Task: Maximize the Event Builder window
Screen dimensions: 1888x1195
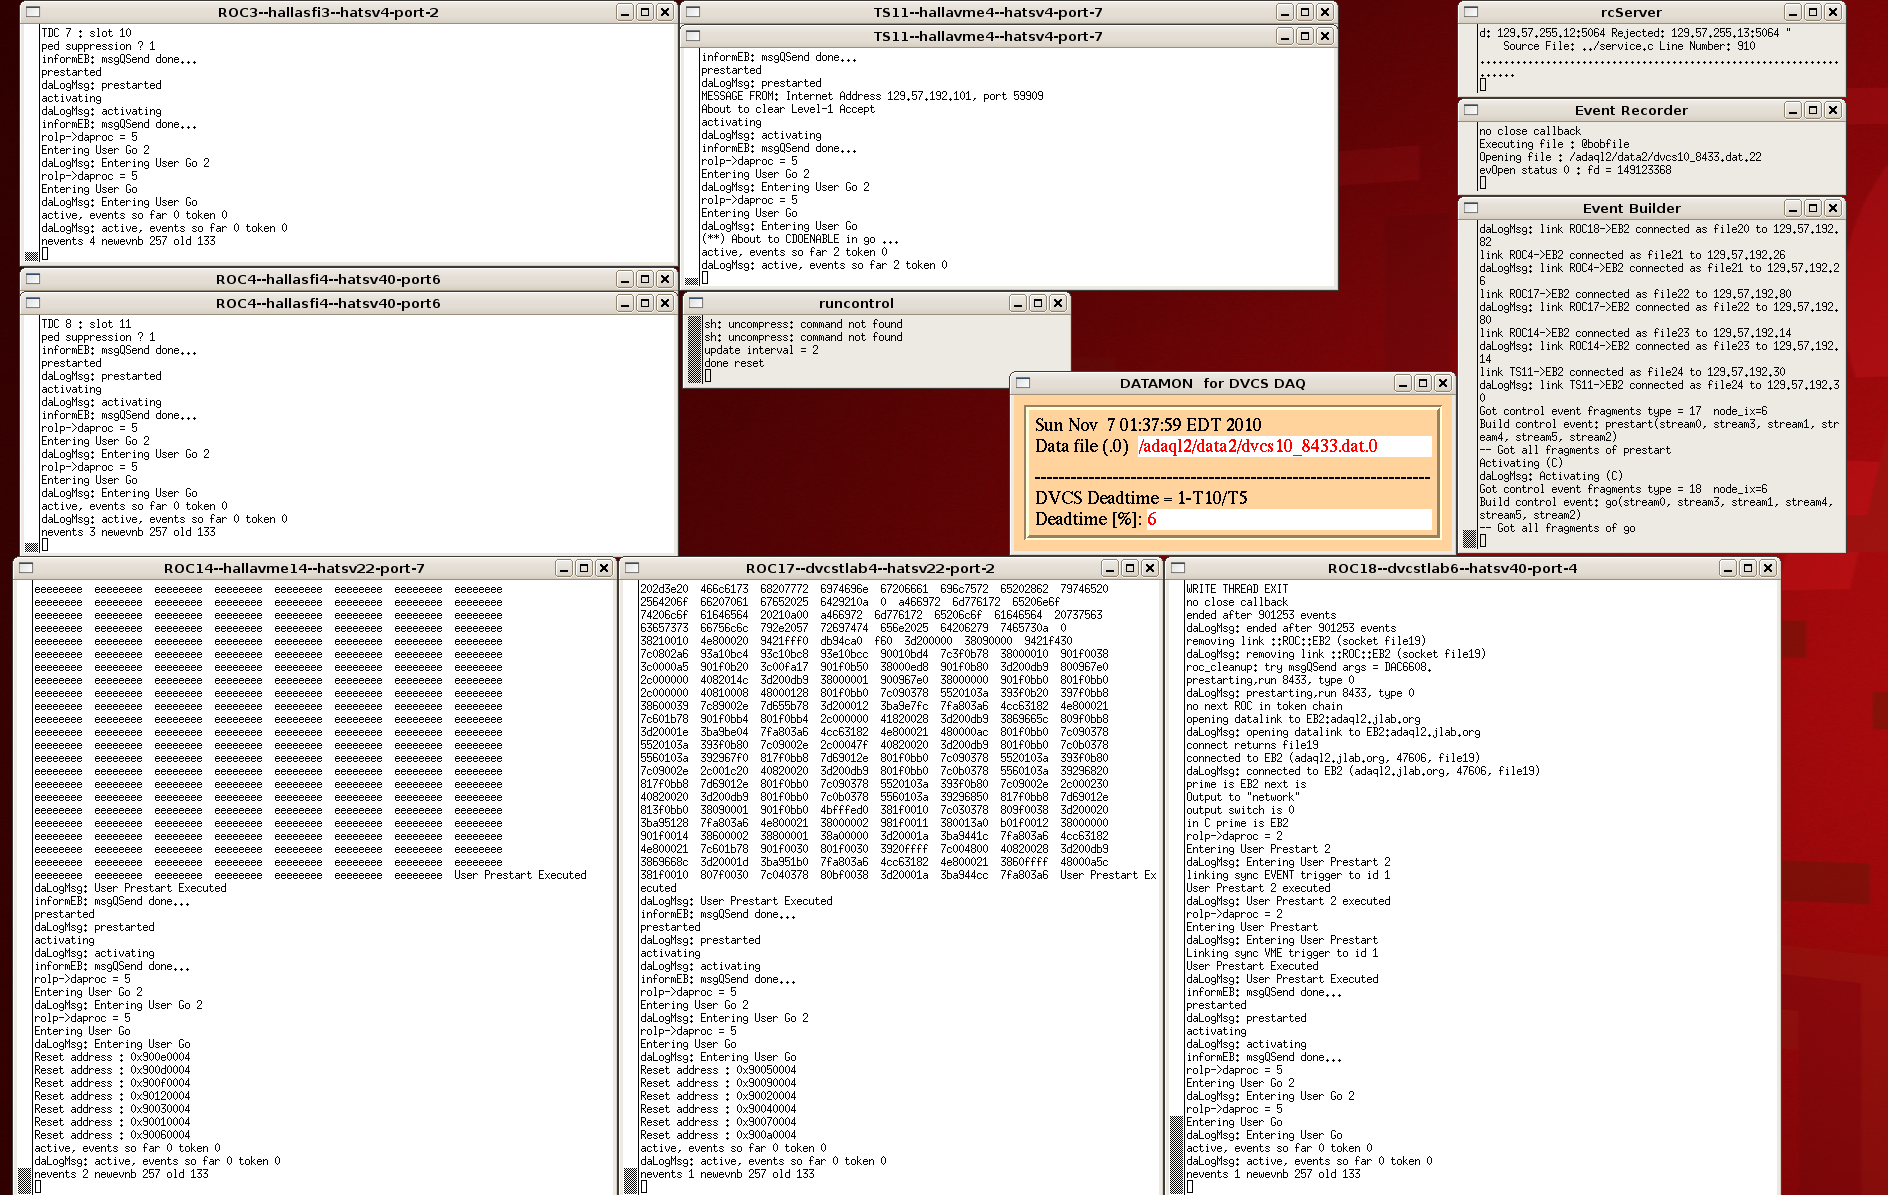Action: click(1813, 208)
